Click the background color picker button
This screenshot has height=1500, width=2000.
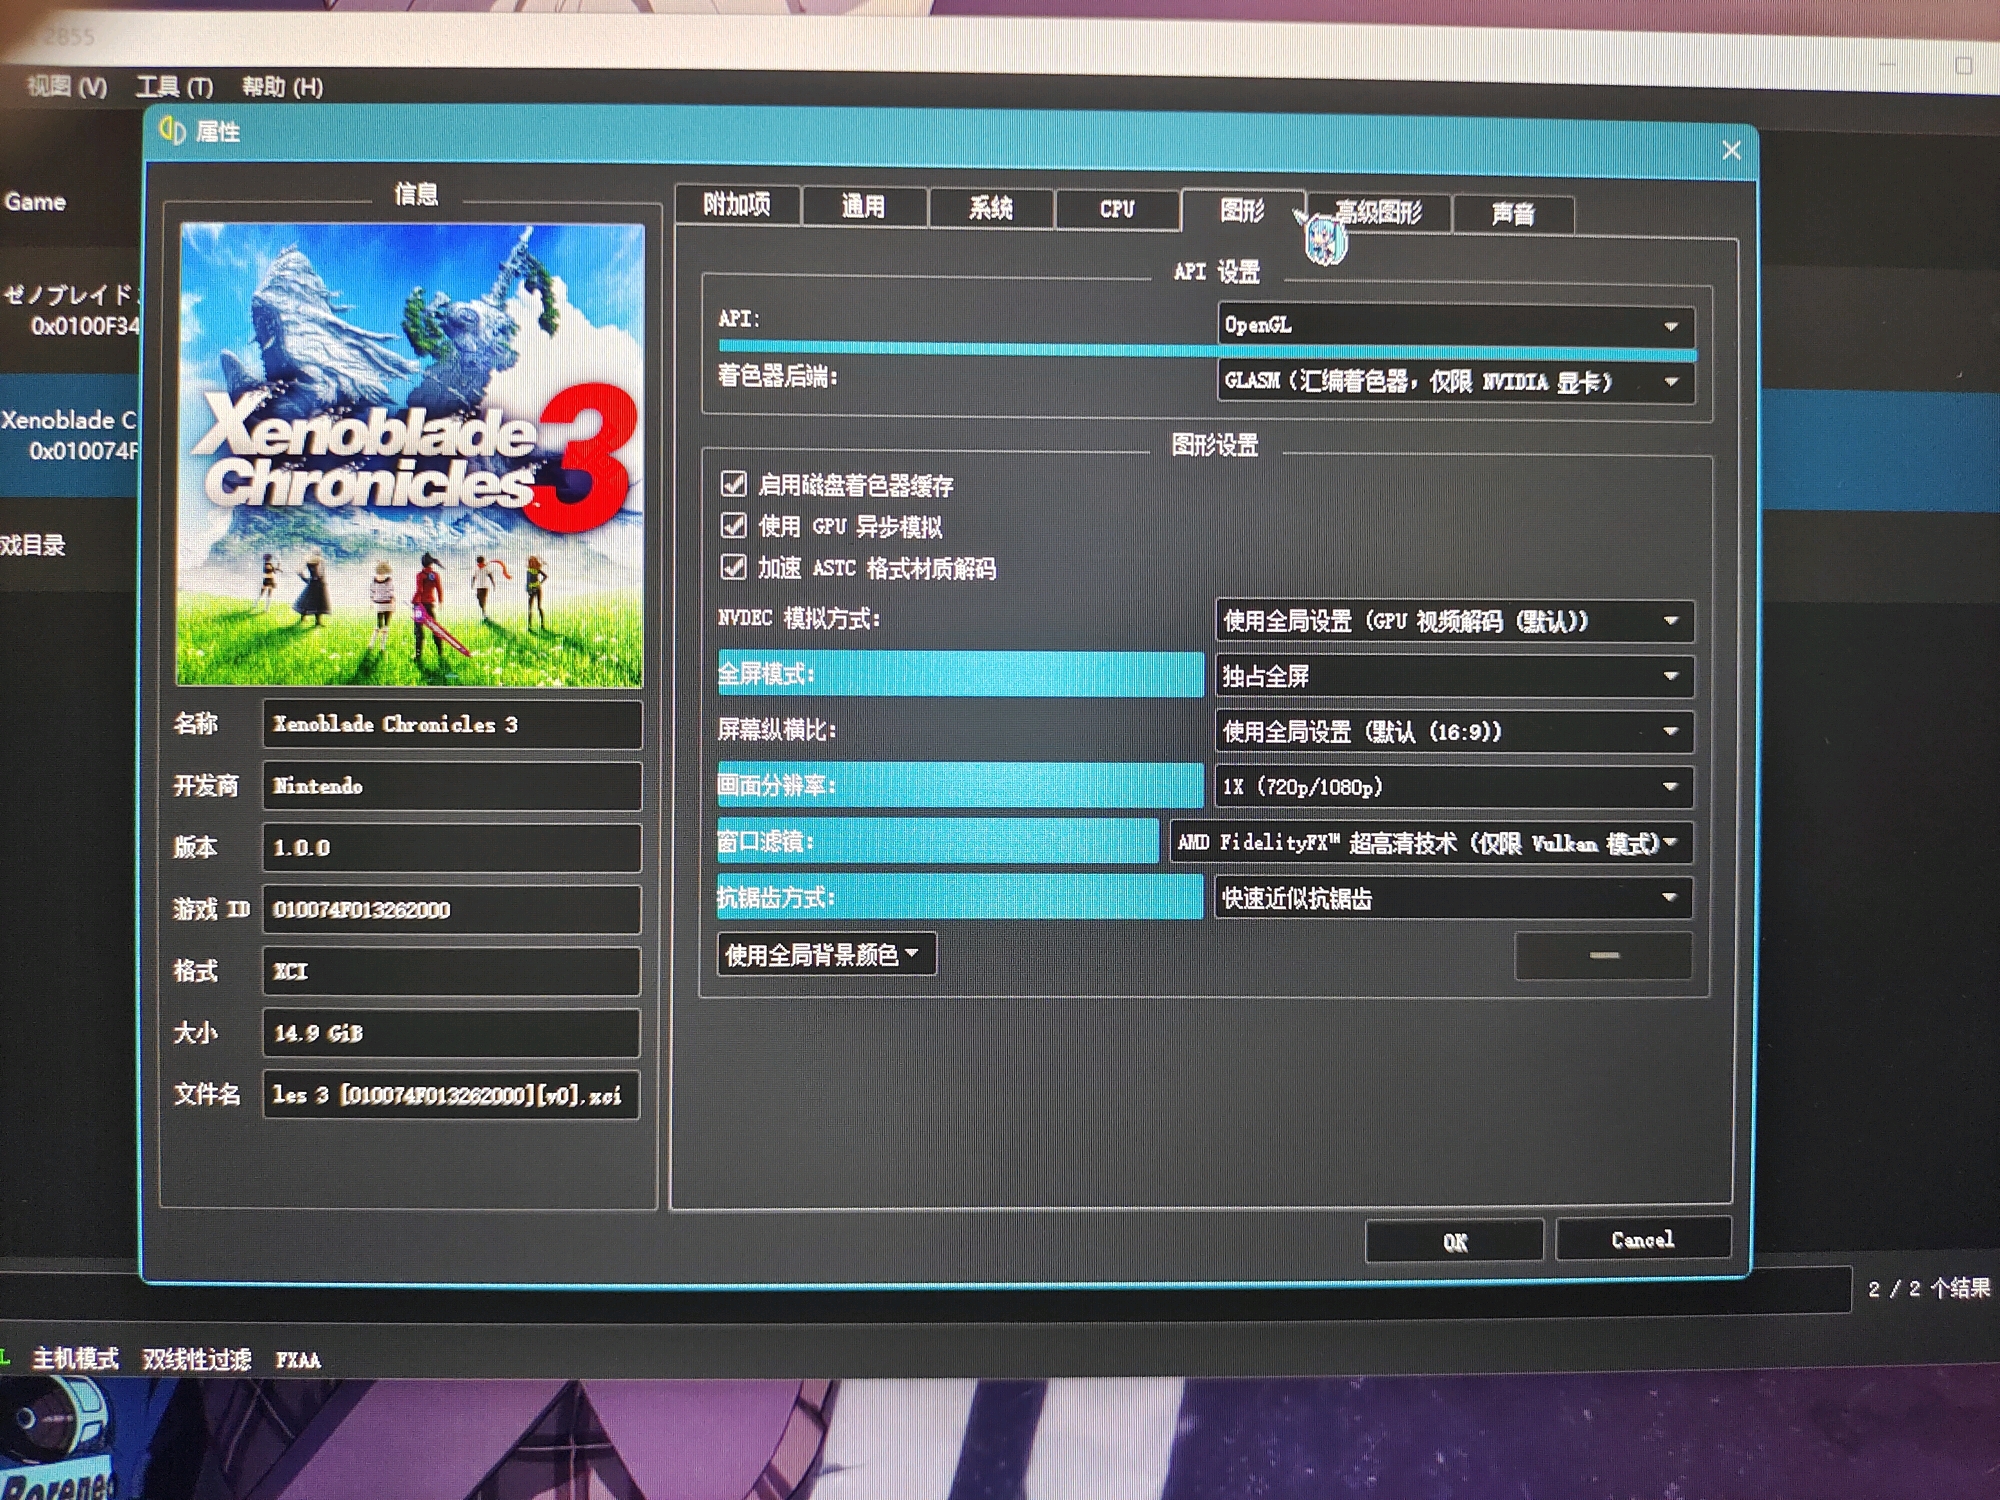(x=1603, y=955)
